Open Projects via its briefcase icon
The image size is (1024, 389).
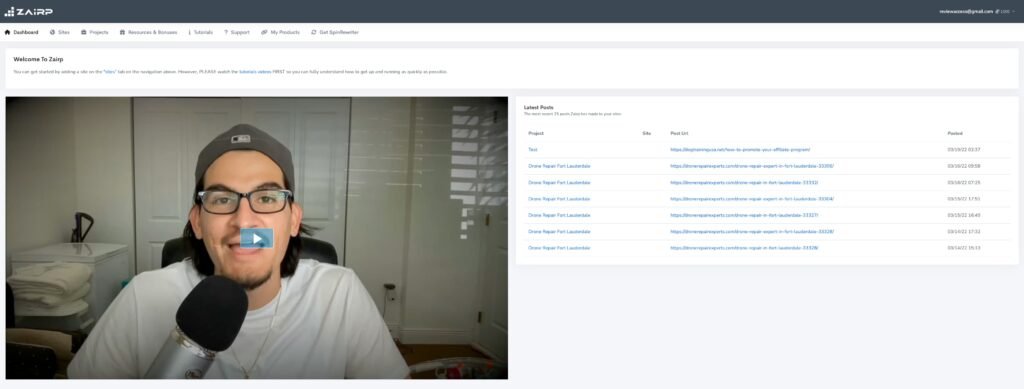[x=84, y=32]
